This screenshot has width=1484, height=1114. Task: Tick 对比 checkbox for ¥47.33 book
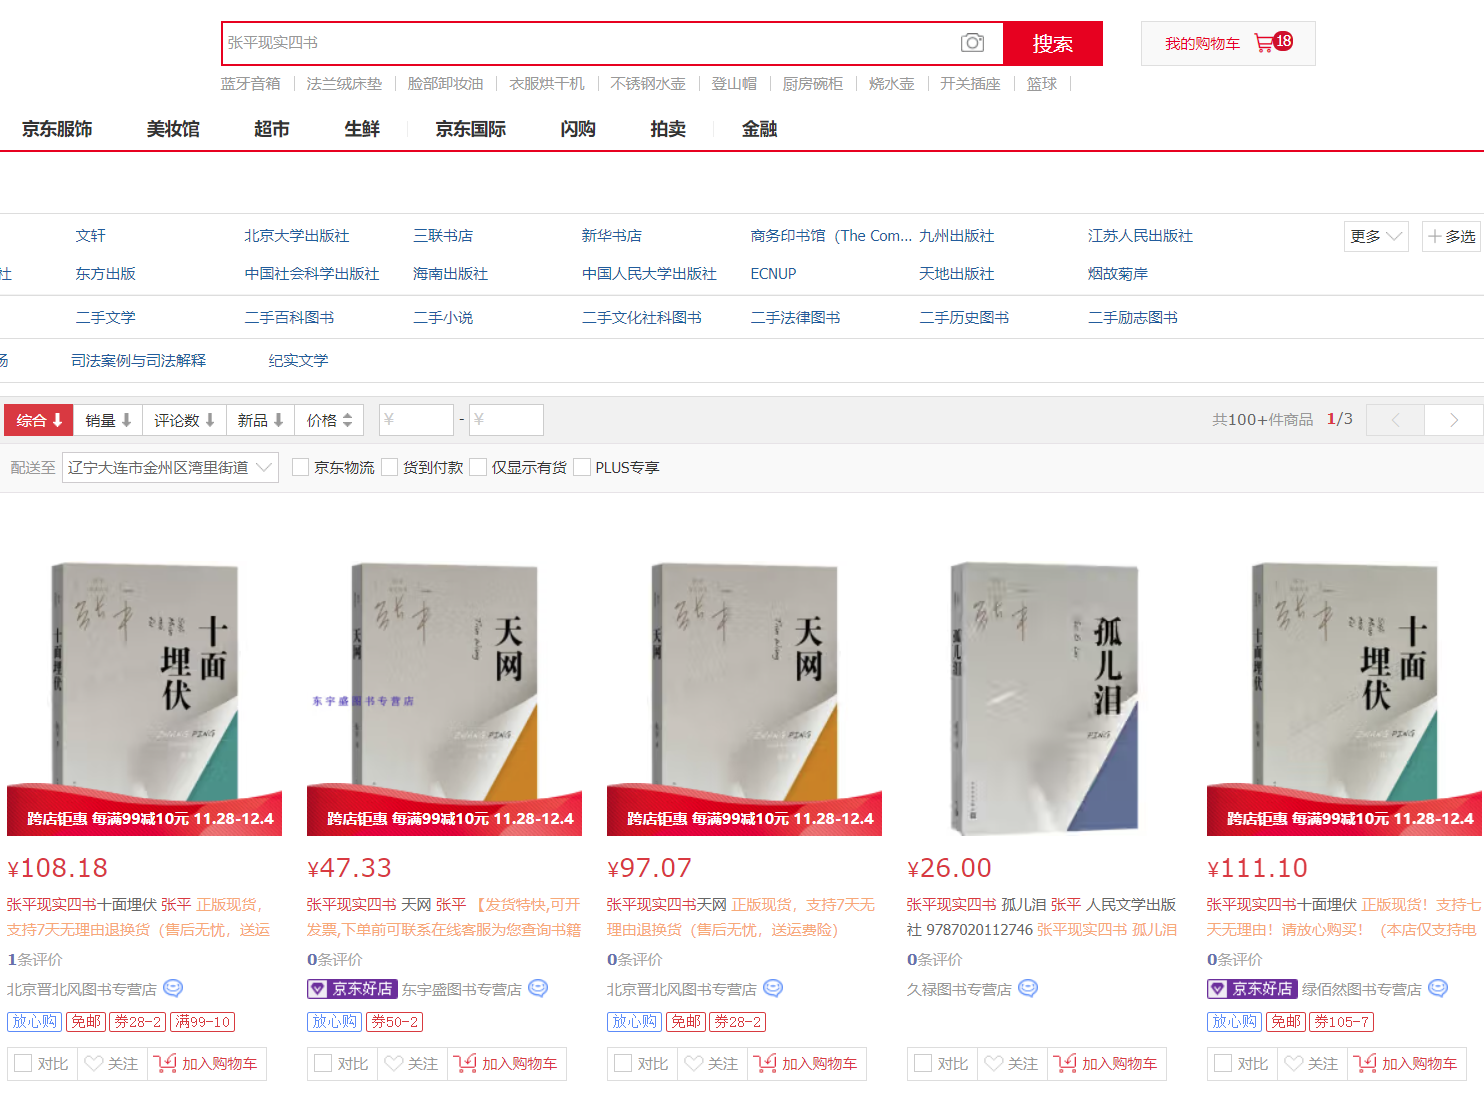coord(323,1063)
